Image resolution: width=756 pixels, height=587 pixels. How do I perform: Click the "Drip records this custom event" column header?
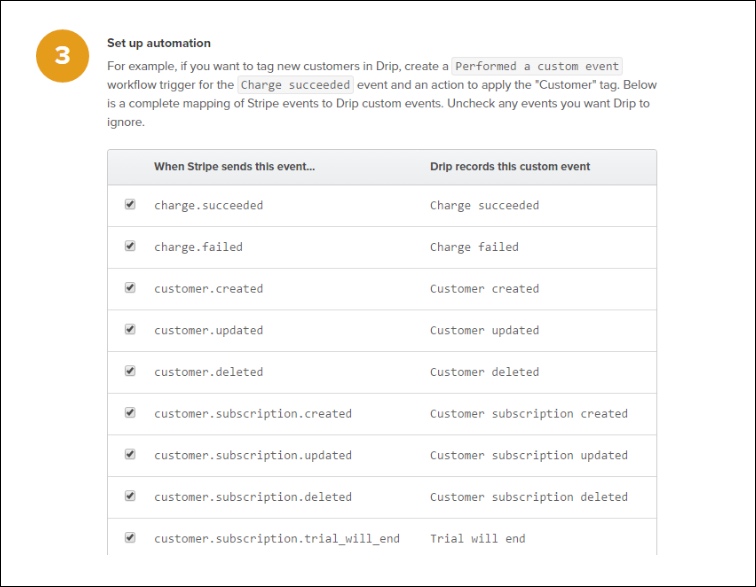coord(510,167)
